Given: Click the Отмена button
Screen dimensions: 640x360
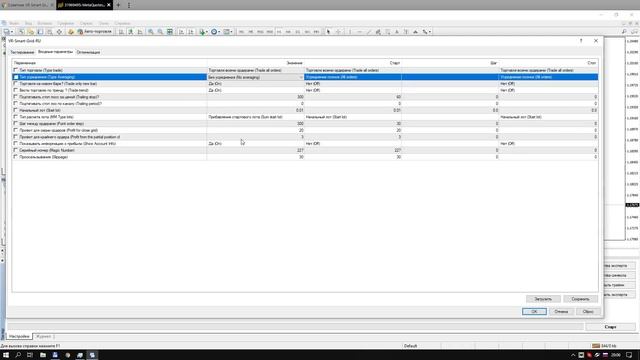Looking at the screenshot, I should tap(561, 311).
